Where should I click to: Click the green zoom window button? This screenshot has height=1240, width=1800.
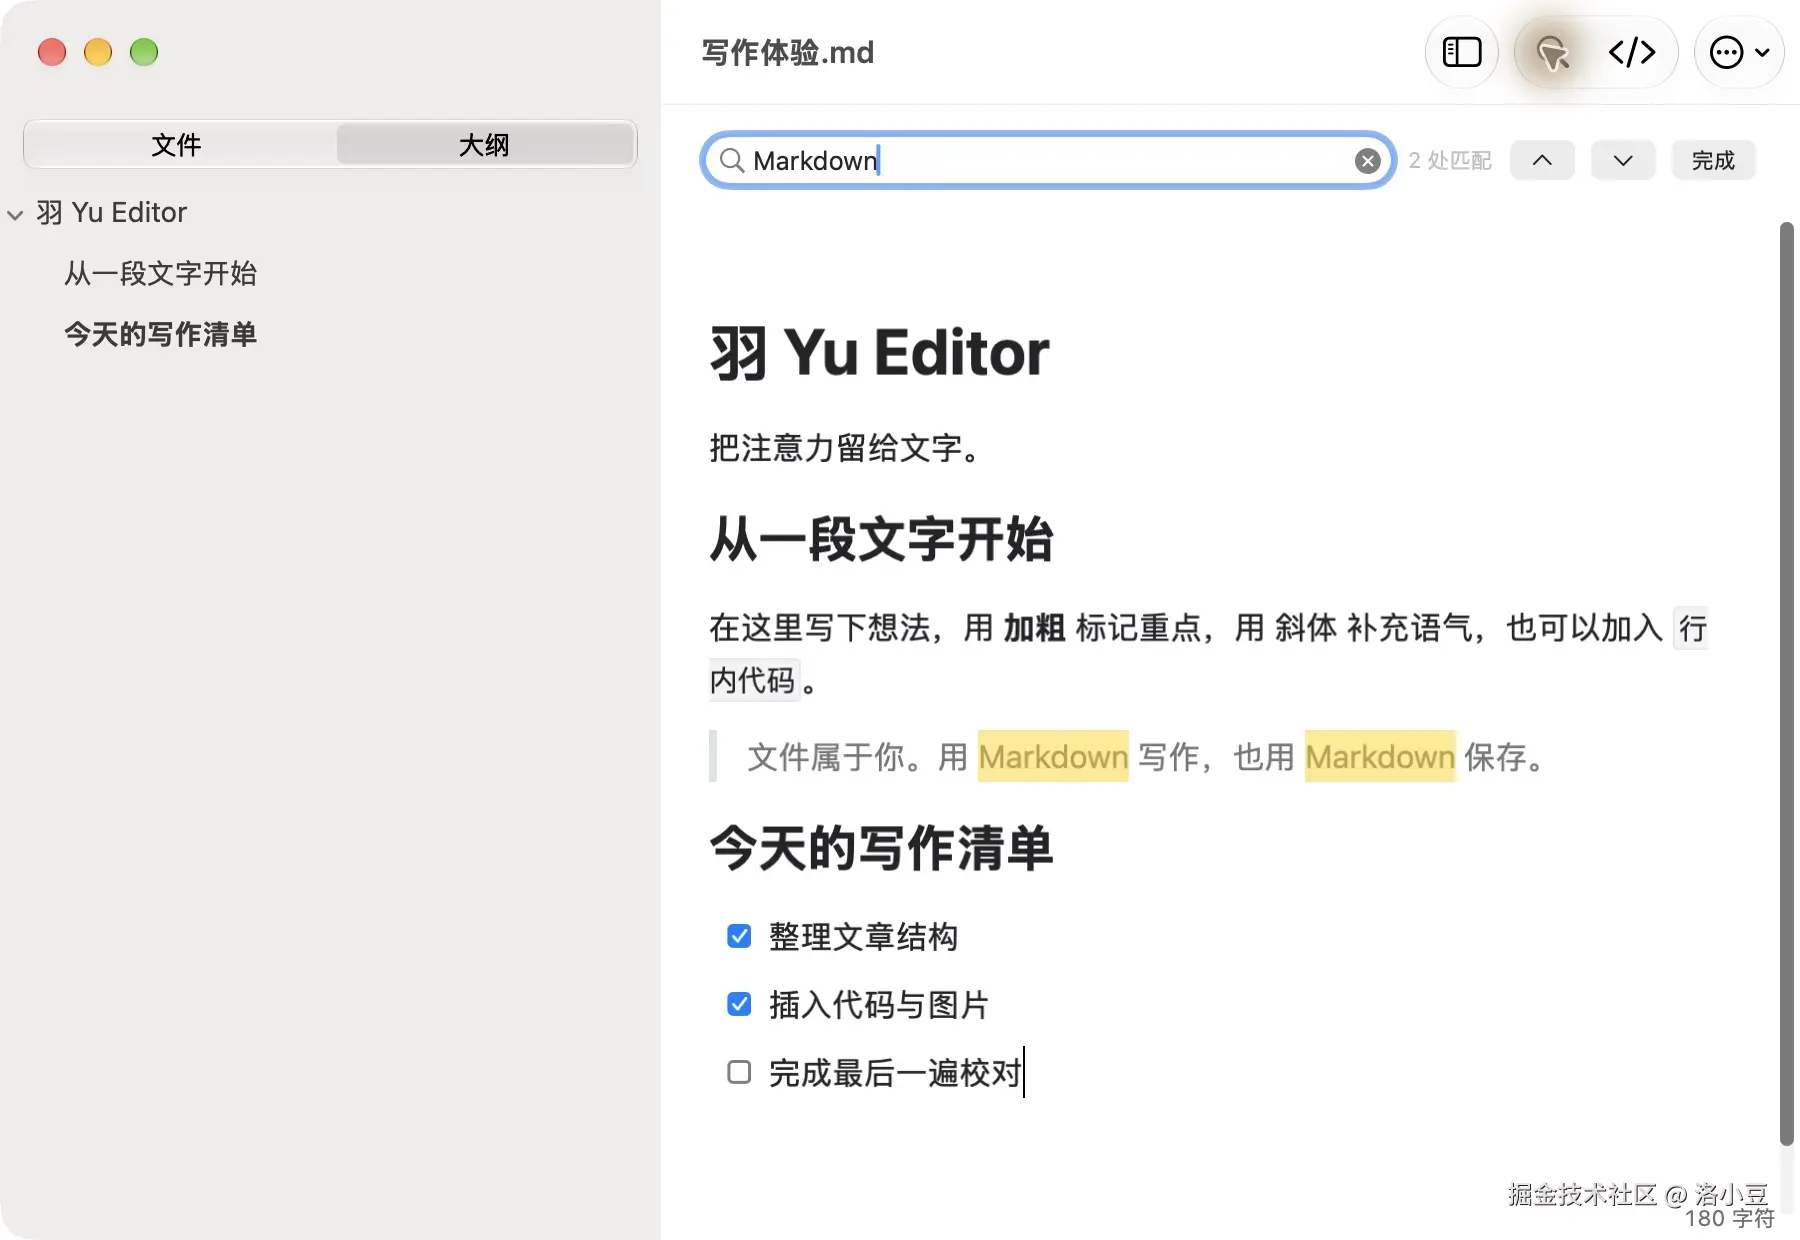pos(144,52)
